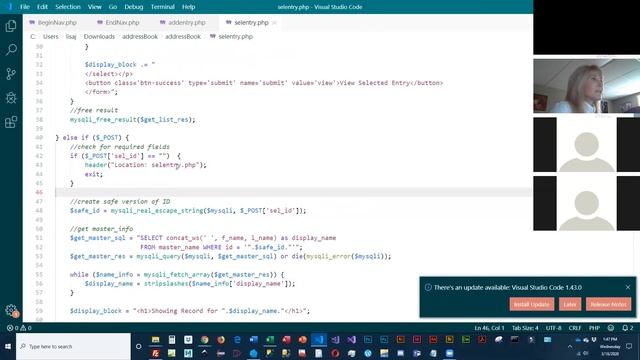
Task: Open the Help menu
Action: coord(188,7)
